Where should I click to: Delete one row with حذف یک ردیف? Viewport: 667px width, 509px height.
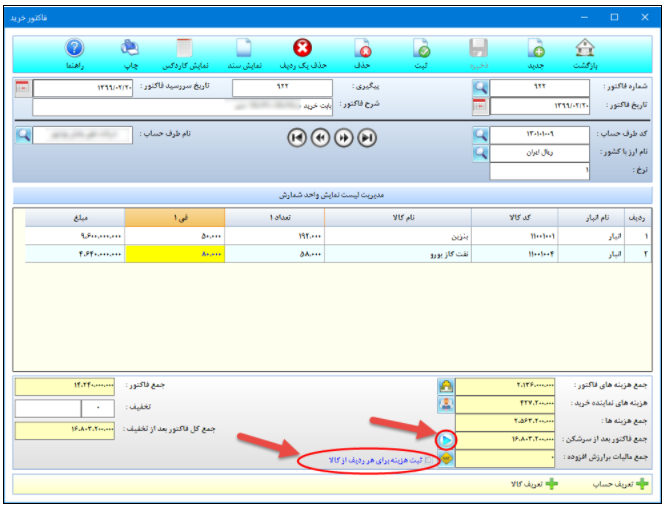click(x=302, y=49)
